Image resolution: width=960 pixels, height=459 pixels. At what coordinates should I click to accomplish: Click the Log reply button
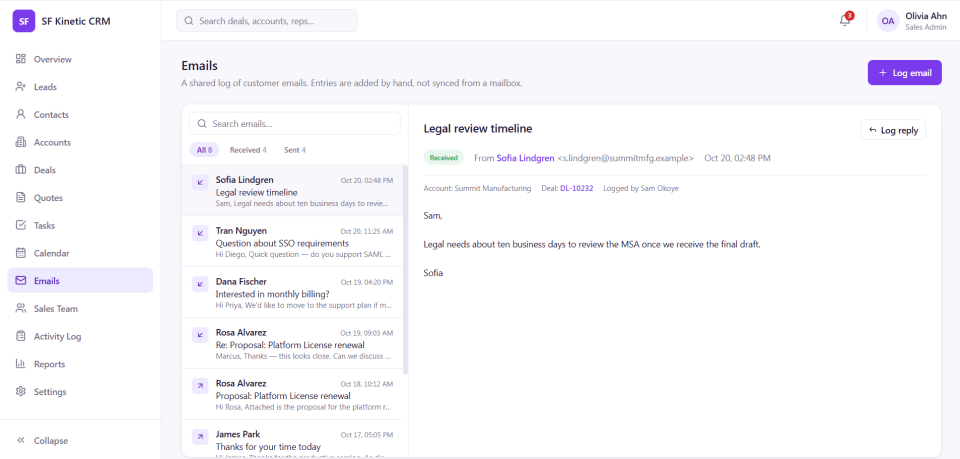[x=893, y=130]
